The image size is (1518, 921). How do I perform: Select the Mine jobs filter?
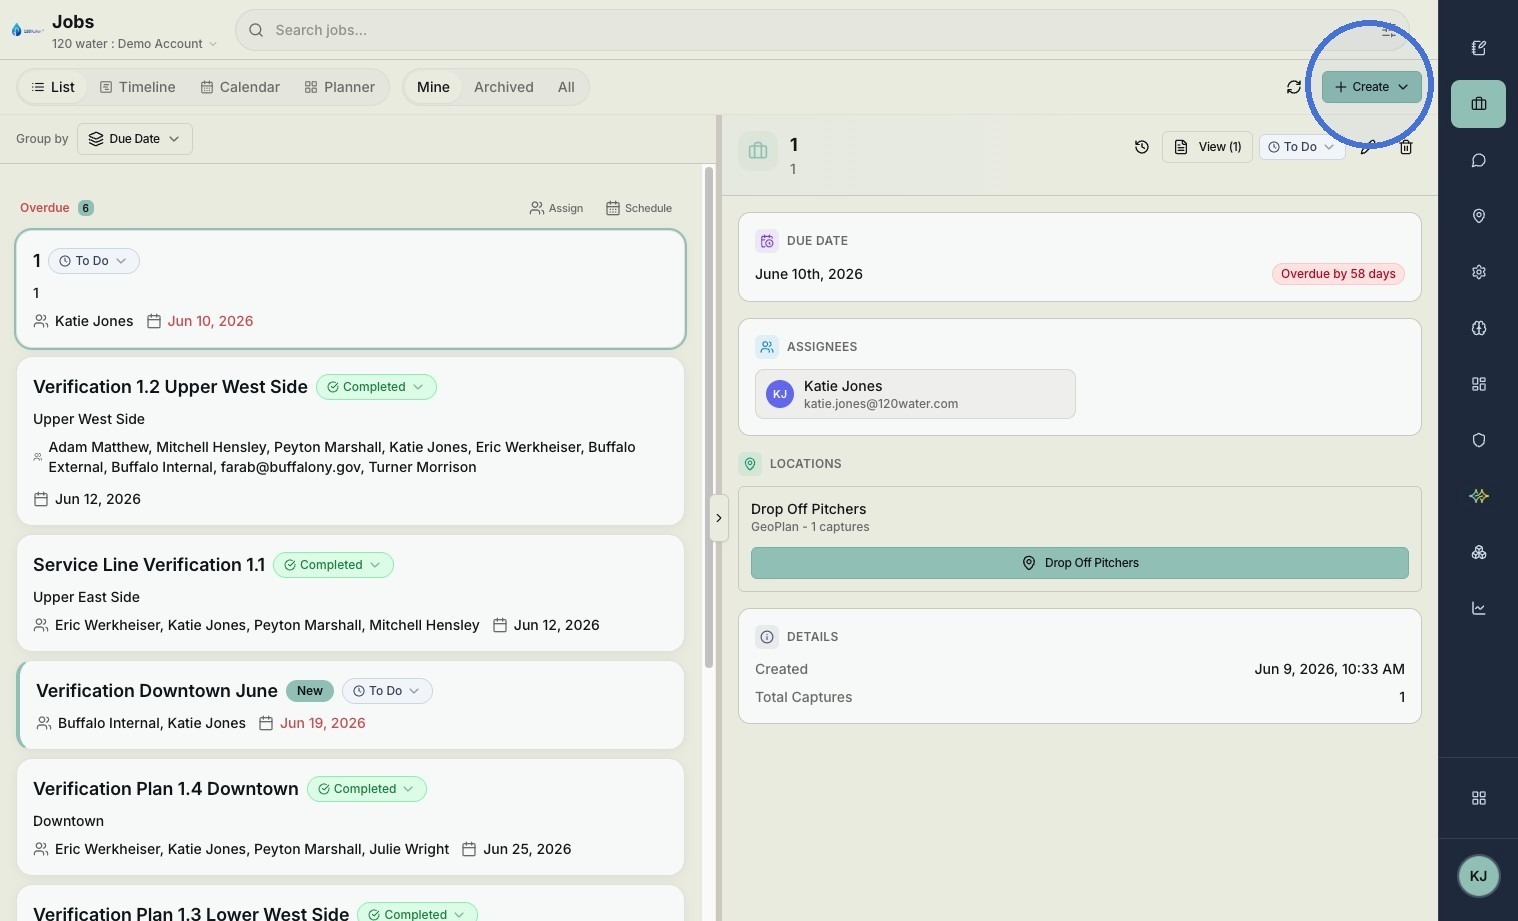click(x=433, y=87)
